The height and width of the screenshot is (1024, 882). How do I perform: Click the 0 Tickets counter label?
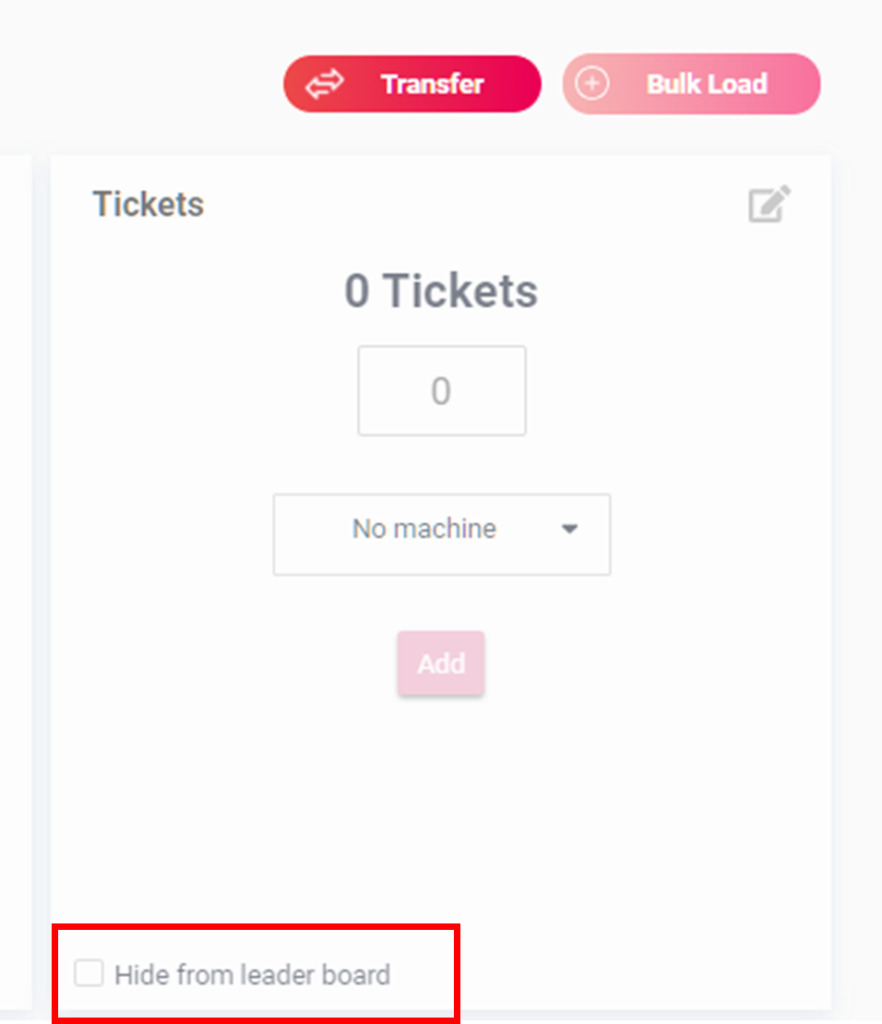click(x=441, y=291)
